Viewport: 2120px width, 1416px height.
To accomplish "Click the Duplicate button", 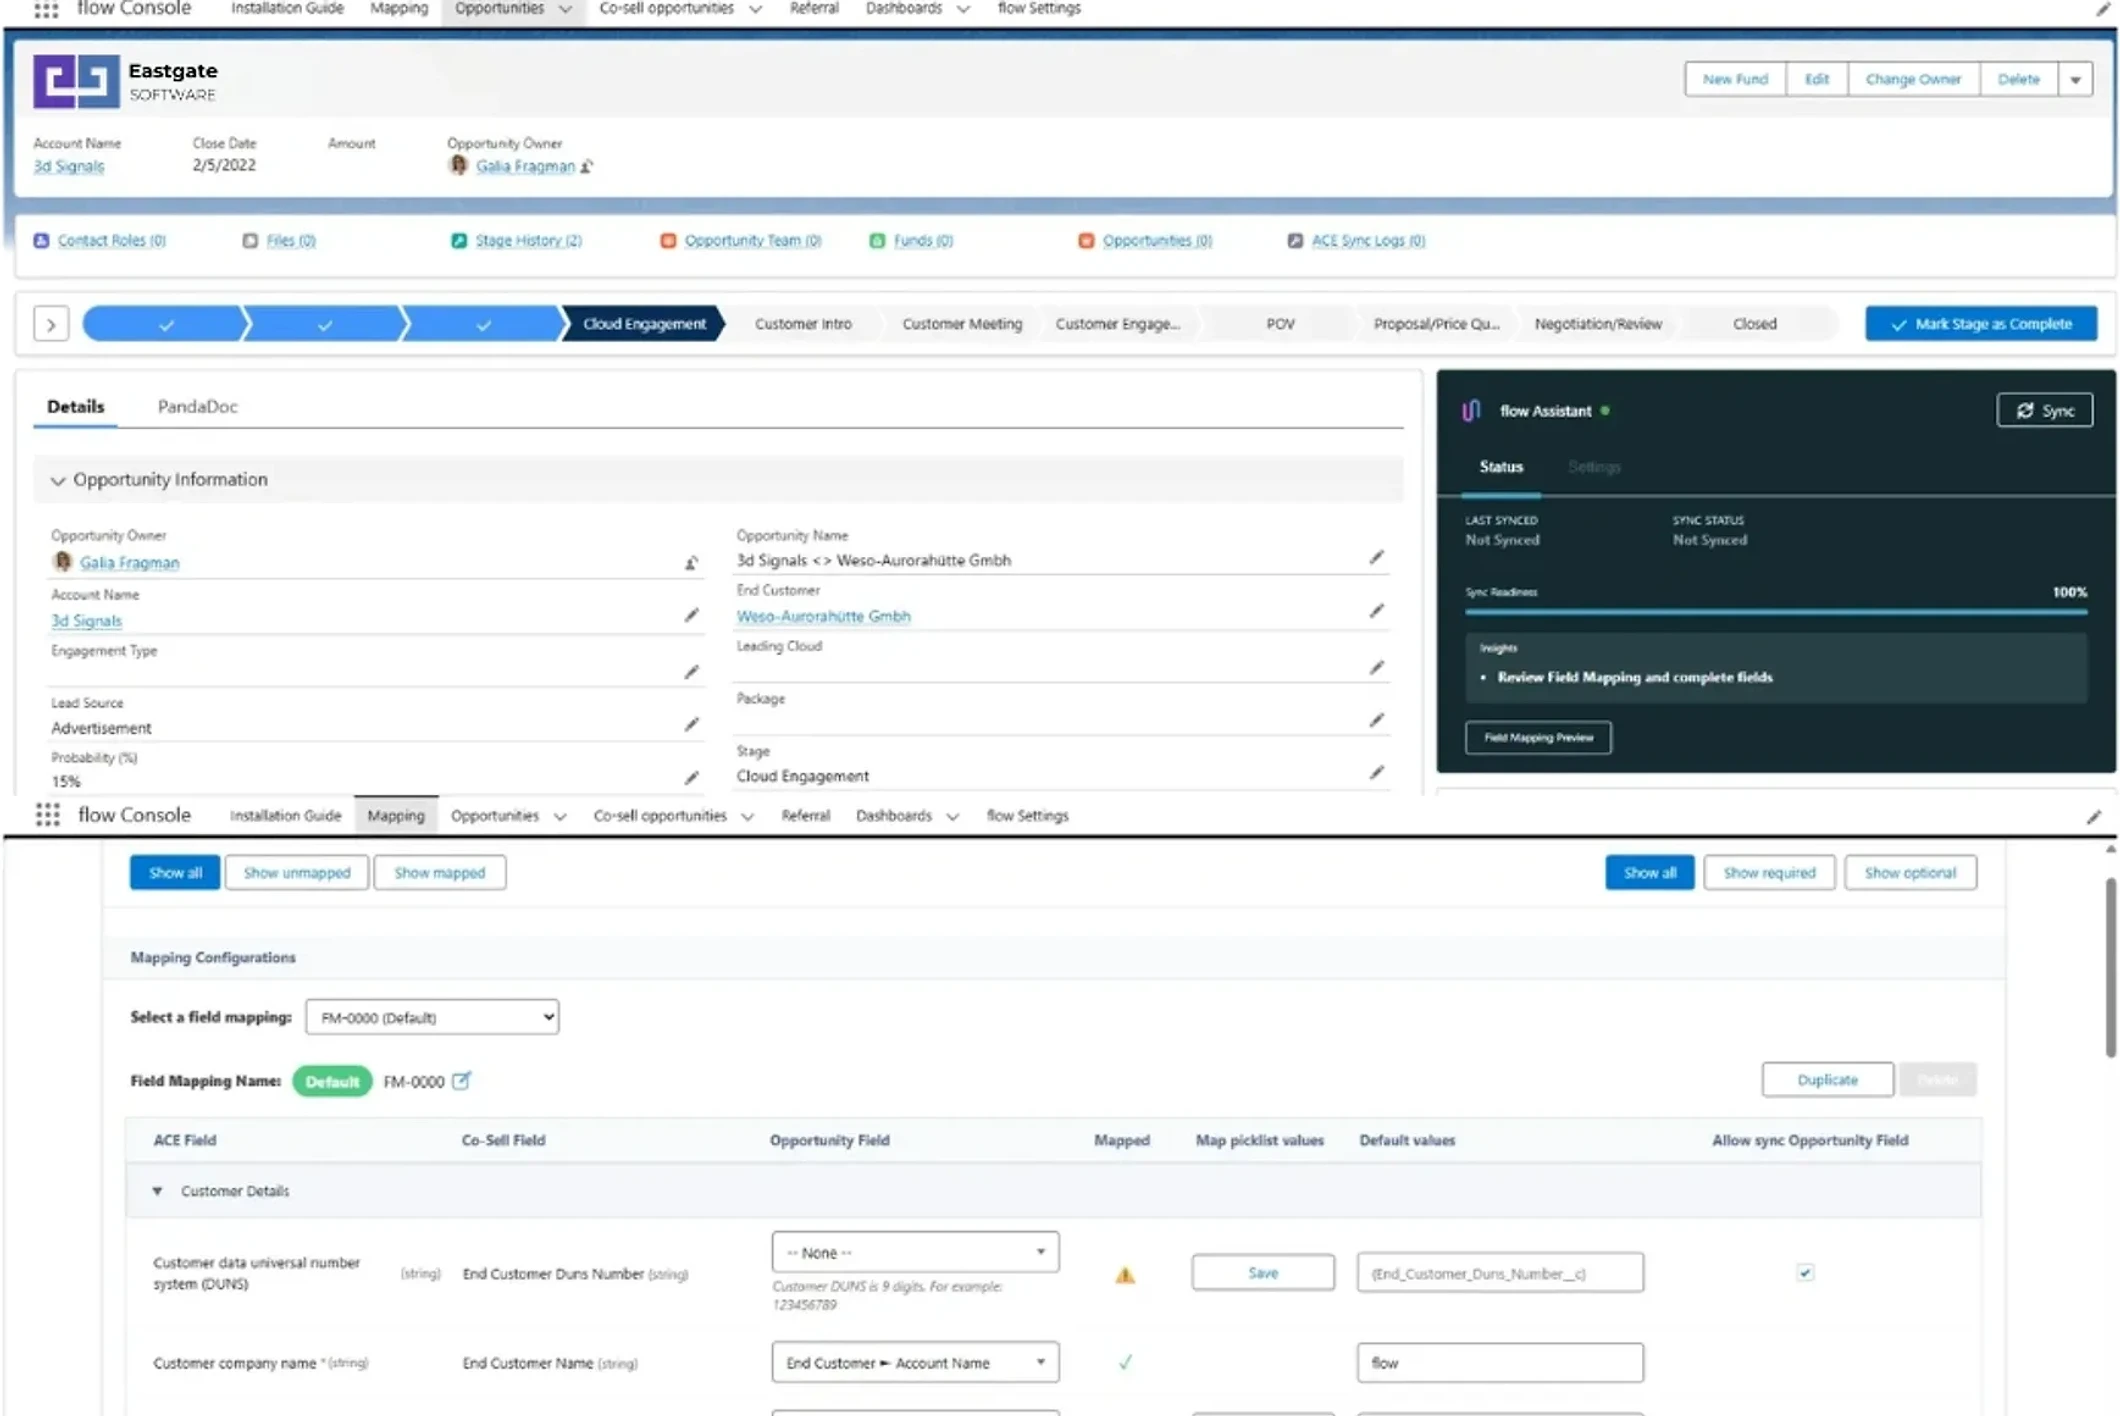I will pos(1827,1080).
